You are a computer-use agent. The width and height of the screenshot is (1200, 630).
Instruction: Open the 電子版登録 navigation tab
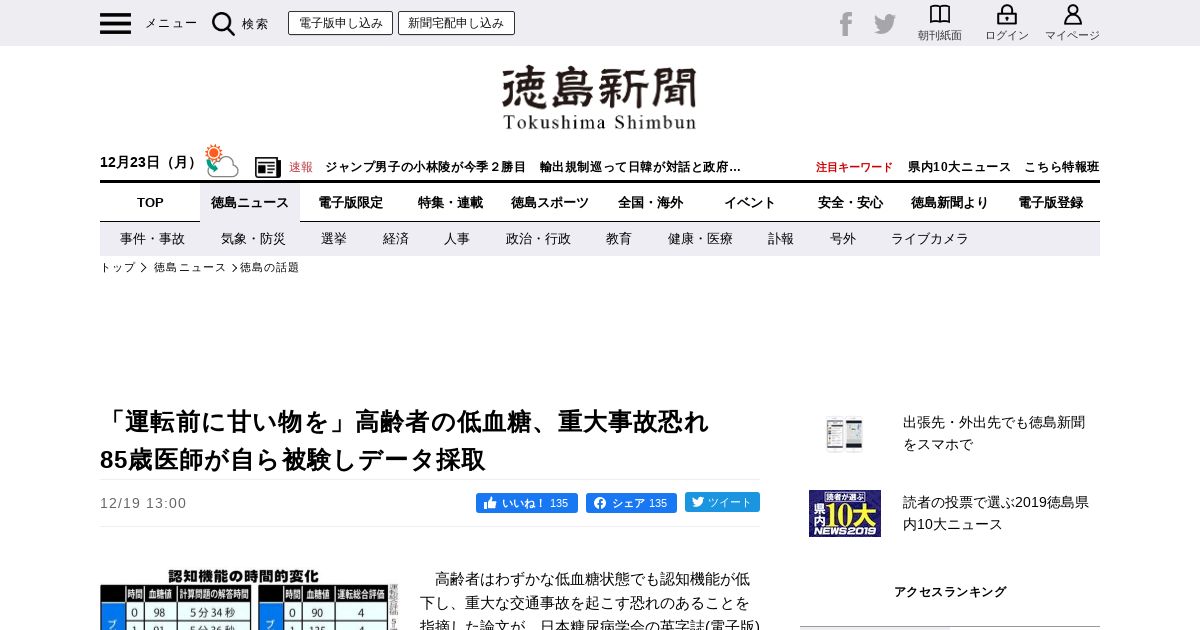pyautogui.click(x=1050, y=202)
